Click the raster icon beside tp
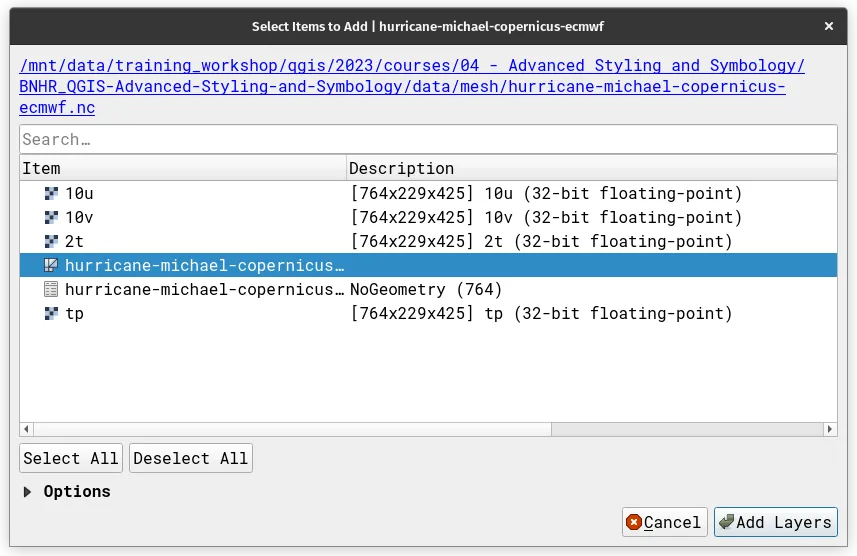 coord(51,314)
